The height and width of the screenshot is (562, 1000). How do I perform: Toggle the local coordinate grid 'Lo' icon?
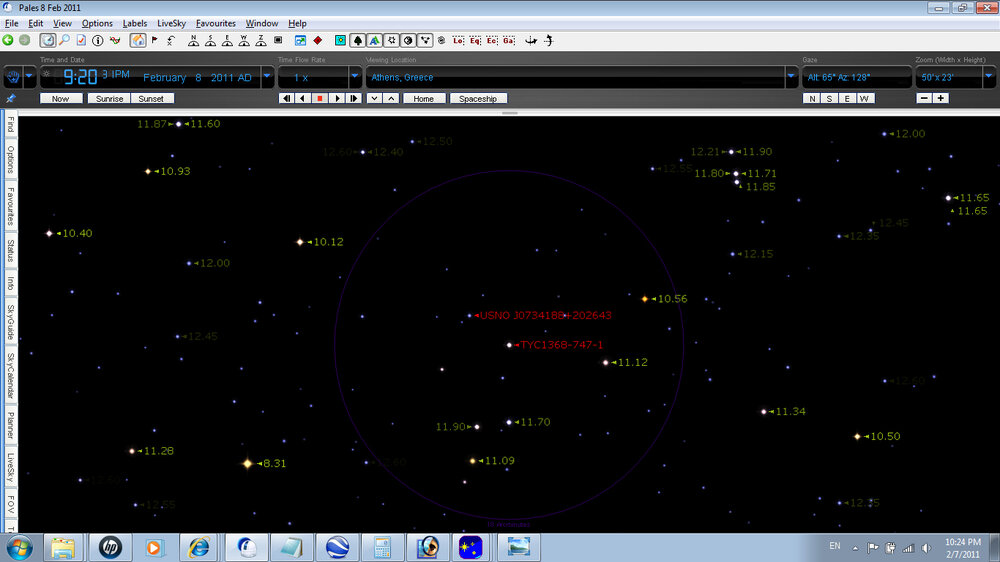[x=458, y=40]
